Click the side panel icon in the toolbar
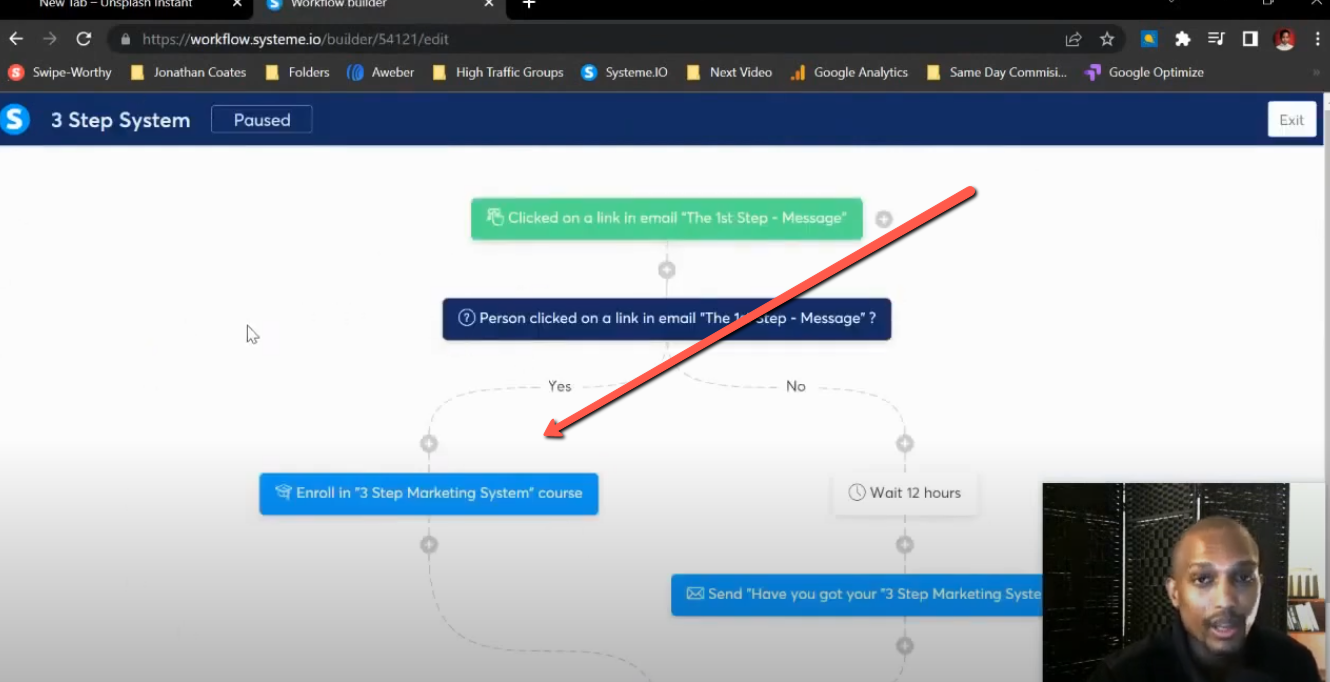This screenshot has width=1330, height=682. click(x=1249, y=39)
